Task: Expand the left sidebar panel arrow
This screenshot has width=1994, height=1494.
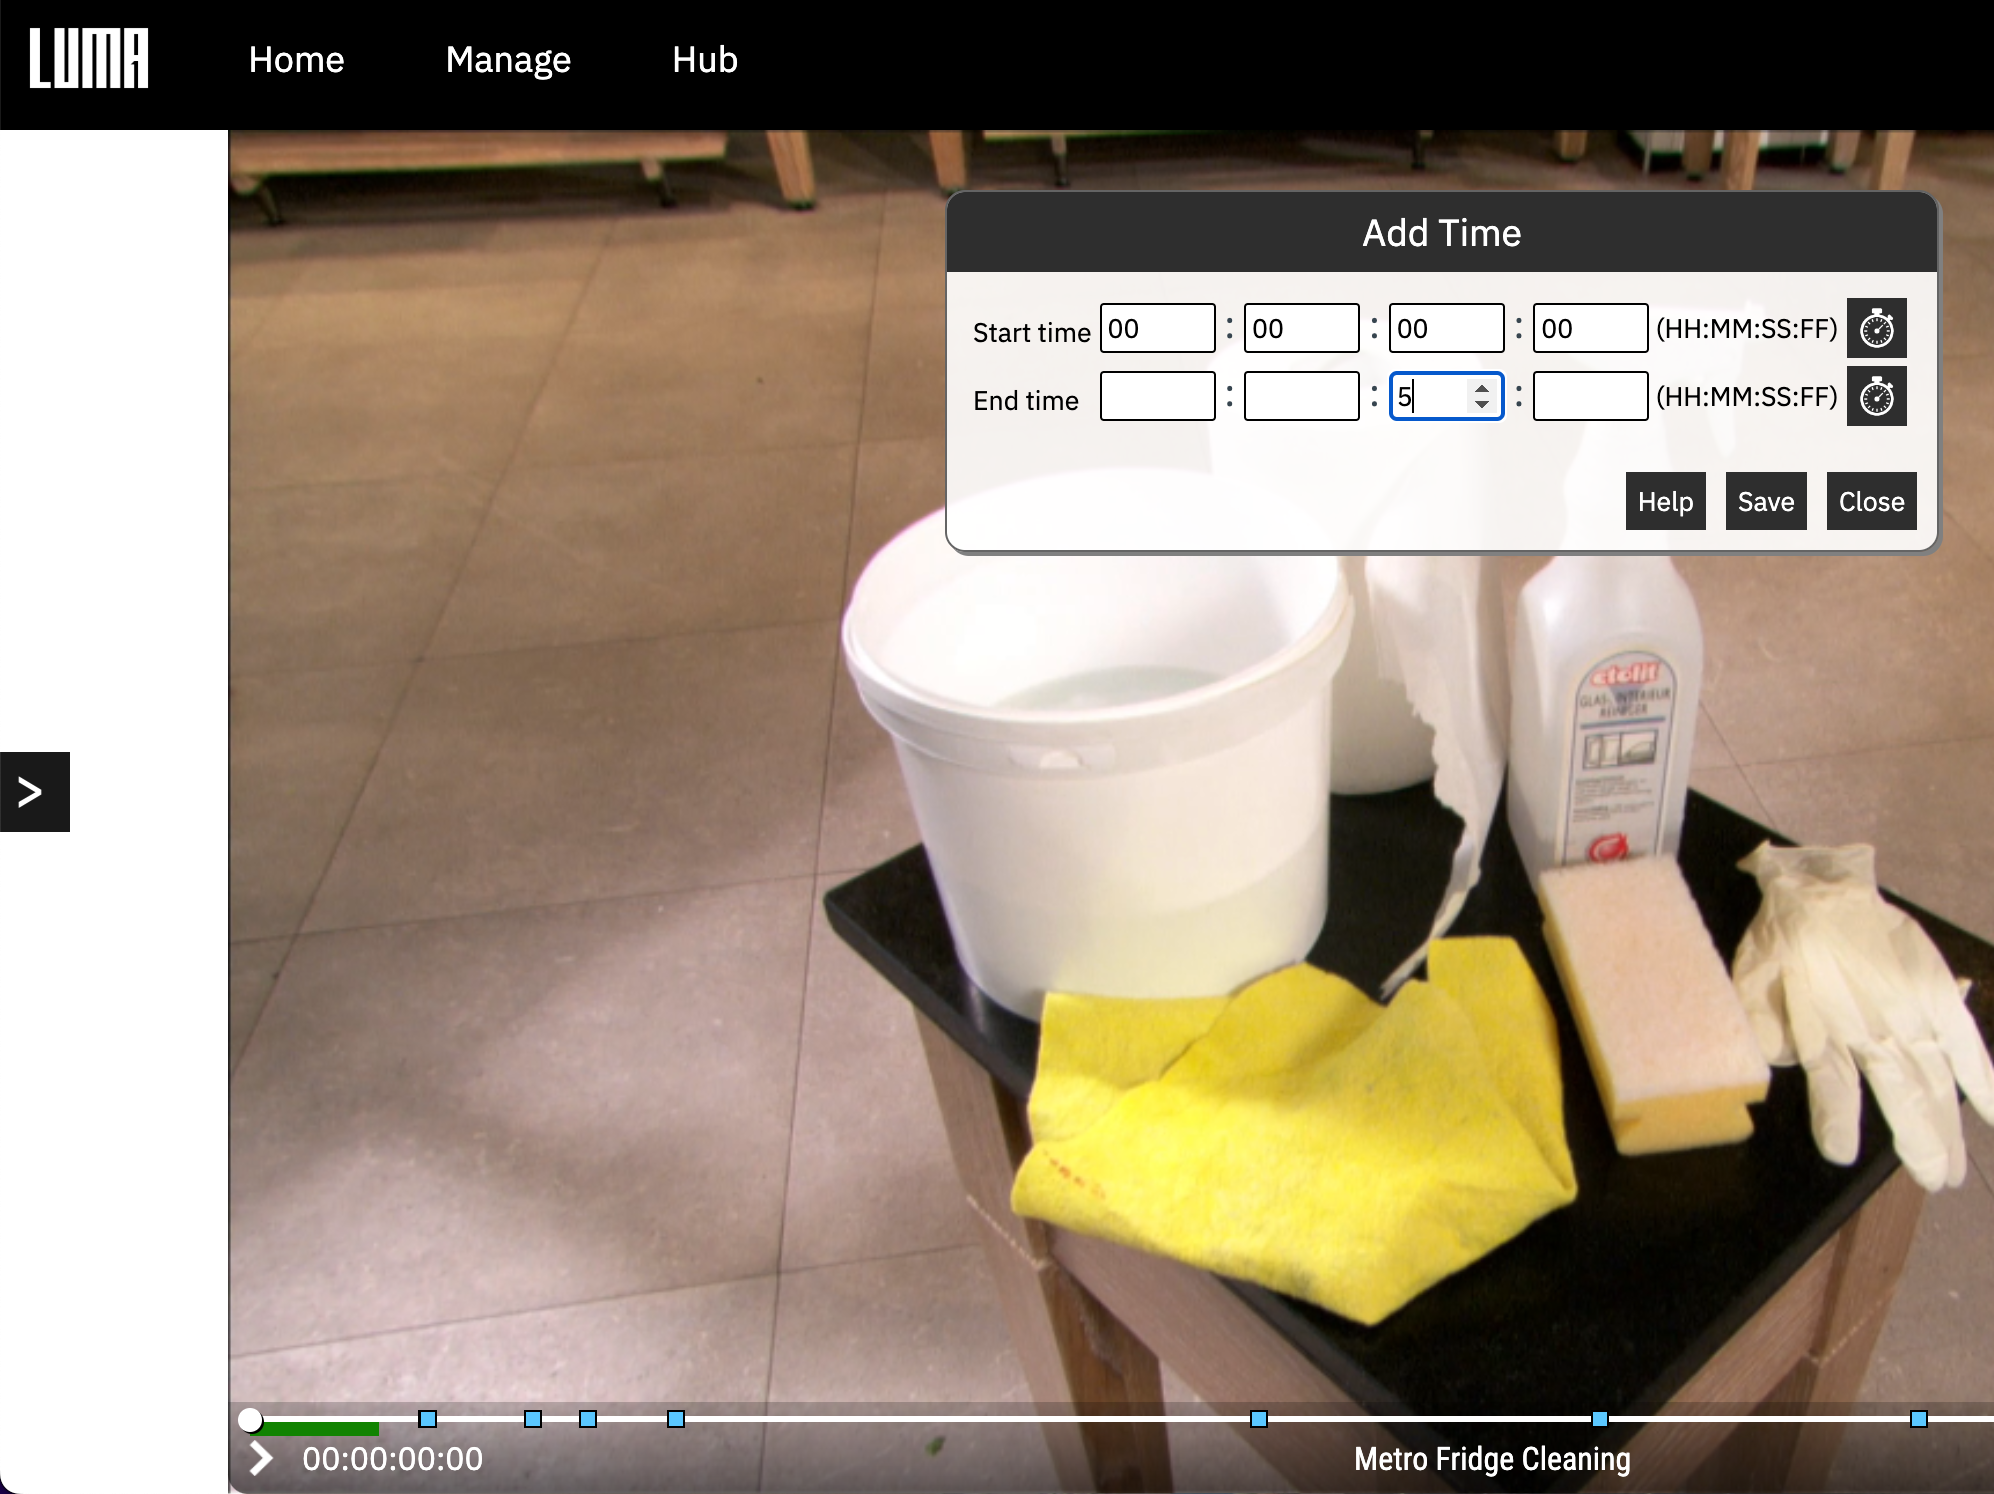Action: 33,791
